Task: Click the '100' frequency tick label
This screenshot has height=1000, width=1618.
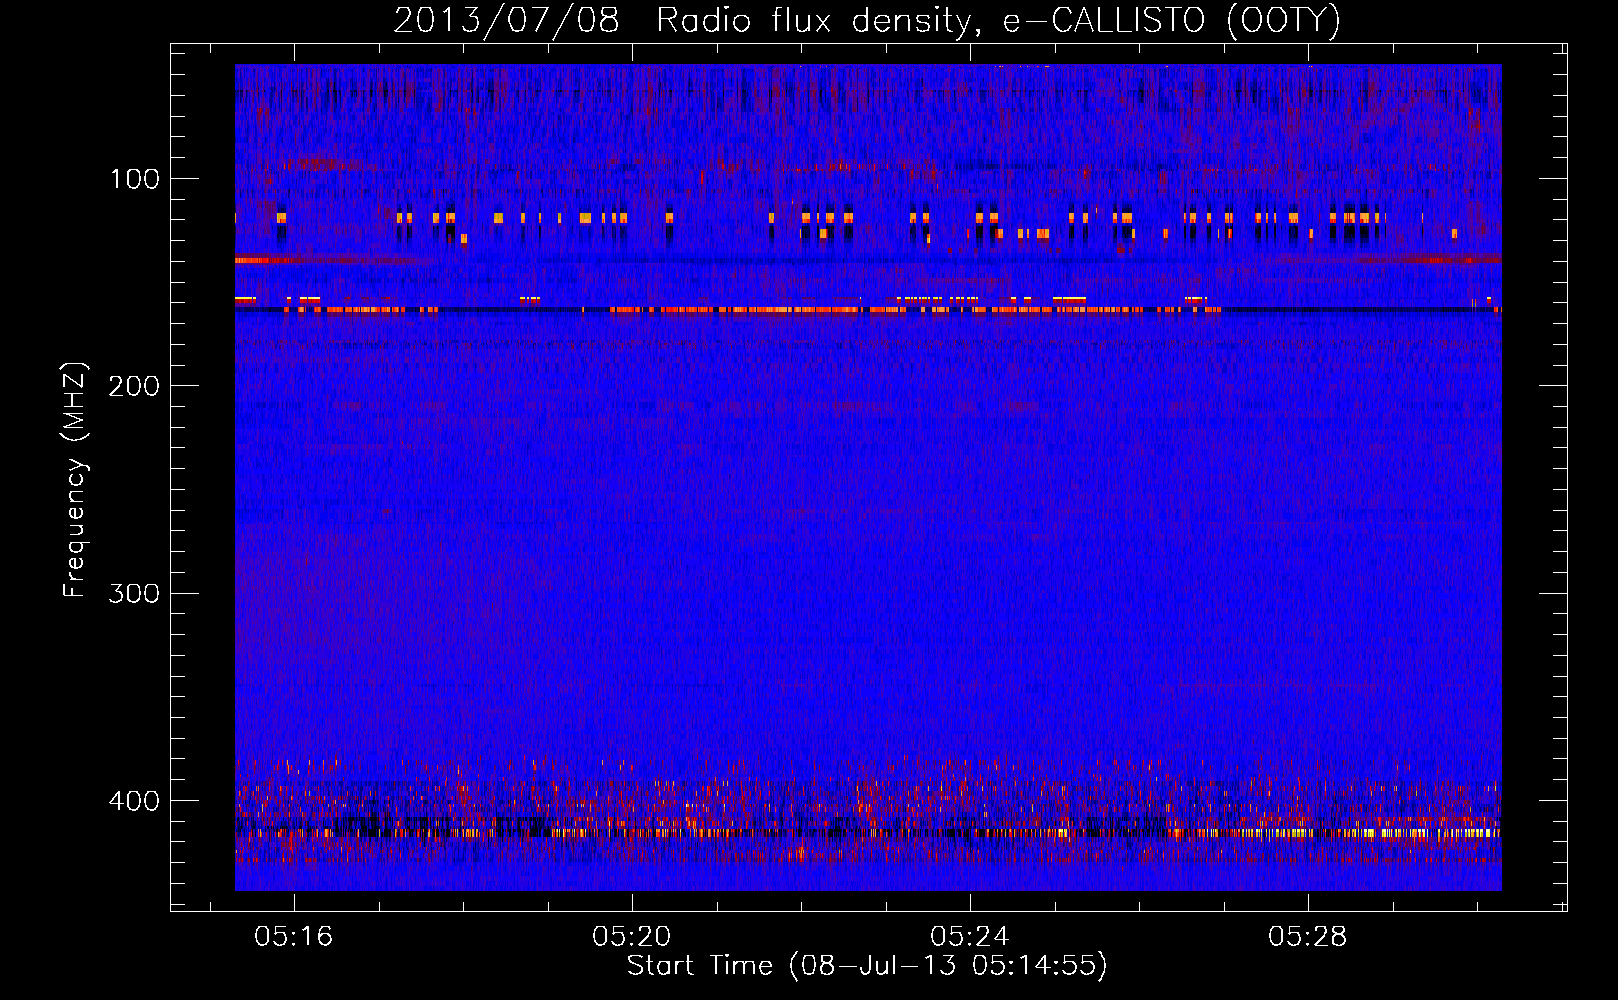Action: click(135, 179)
